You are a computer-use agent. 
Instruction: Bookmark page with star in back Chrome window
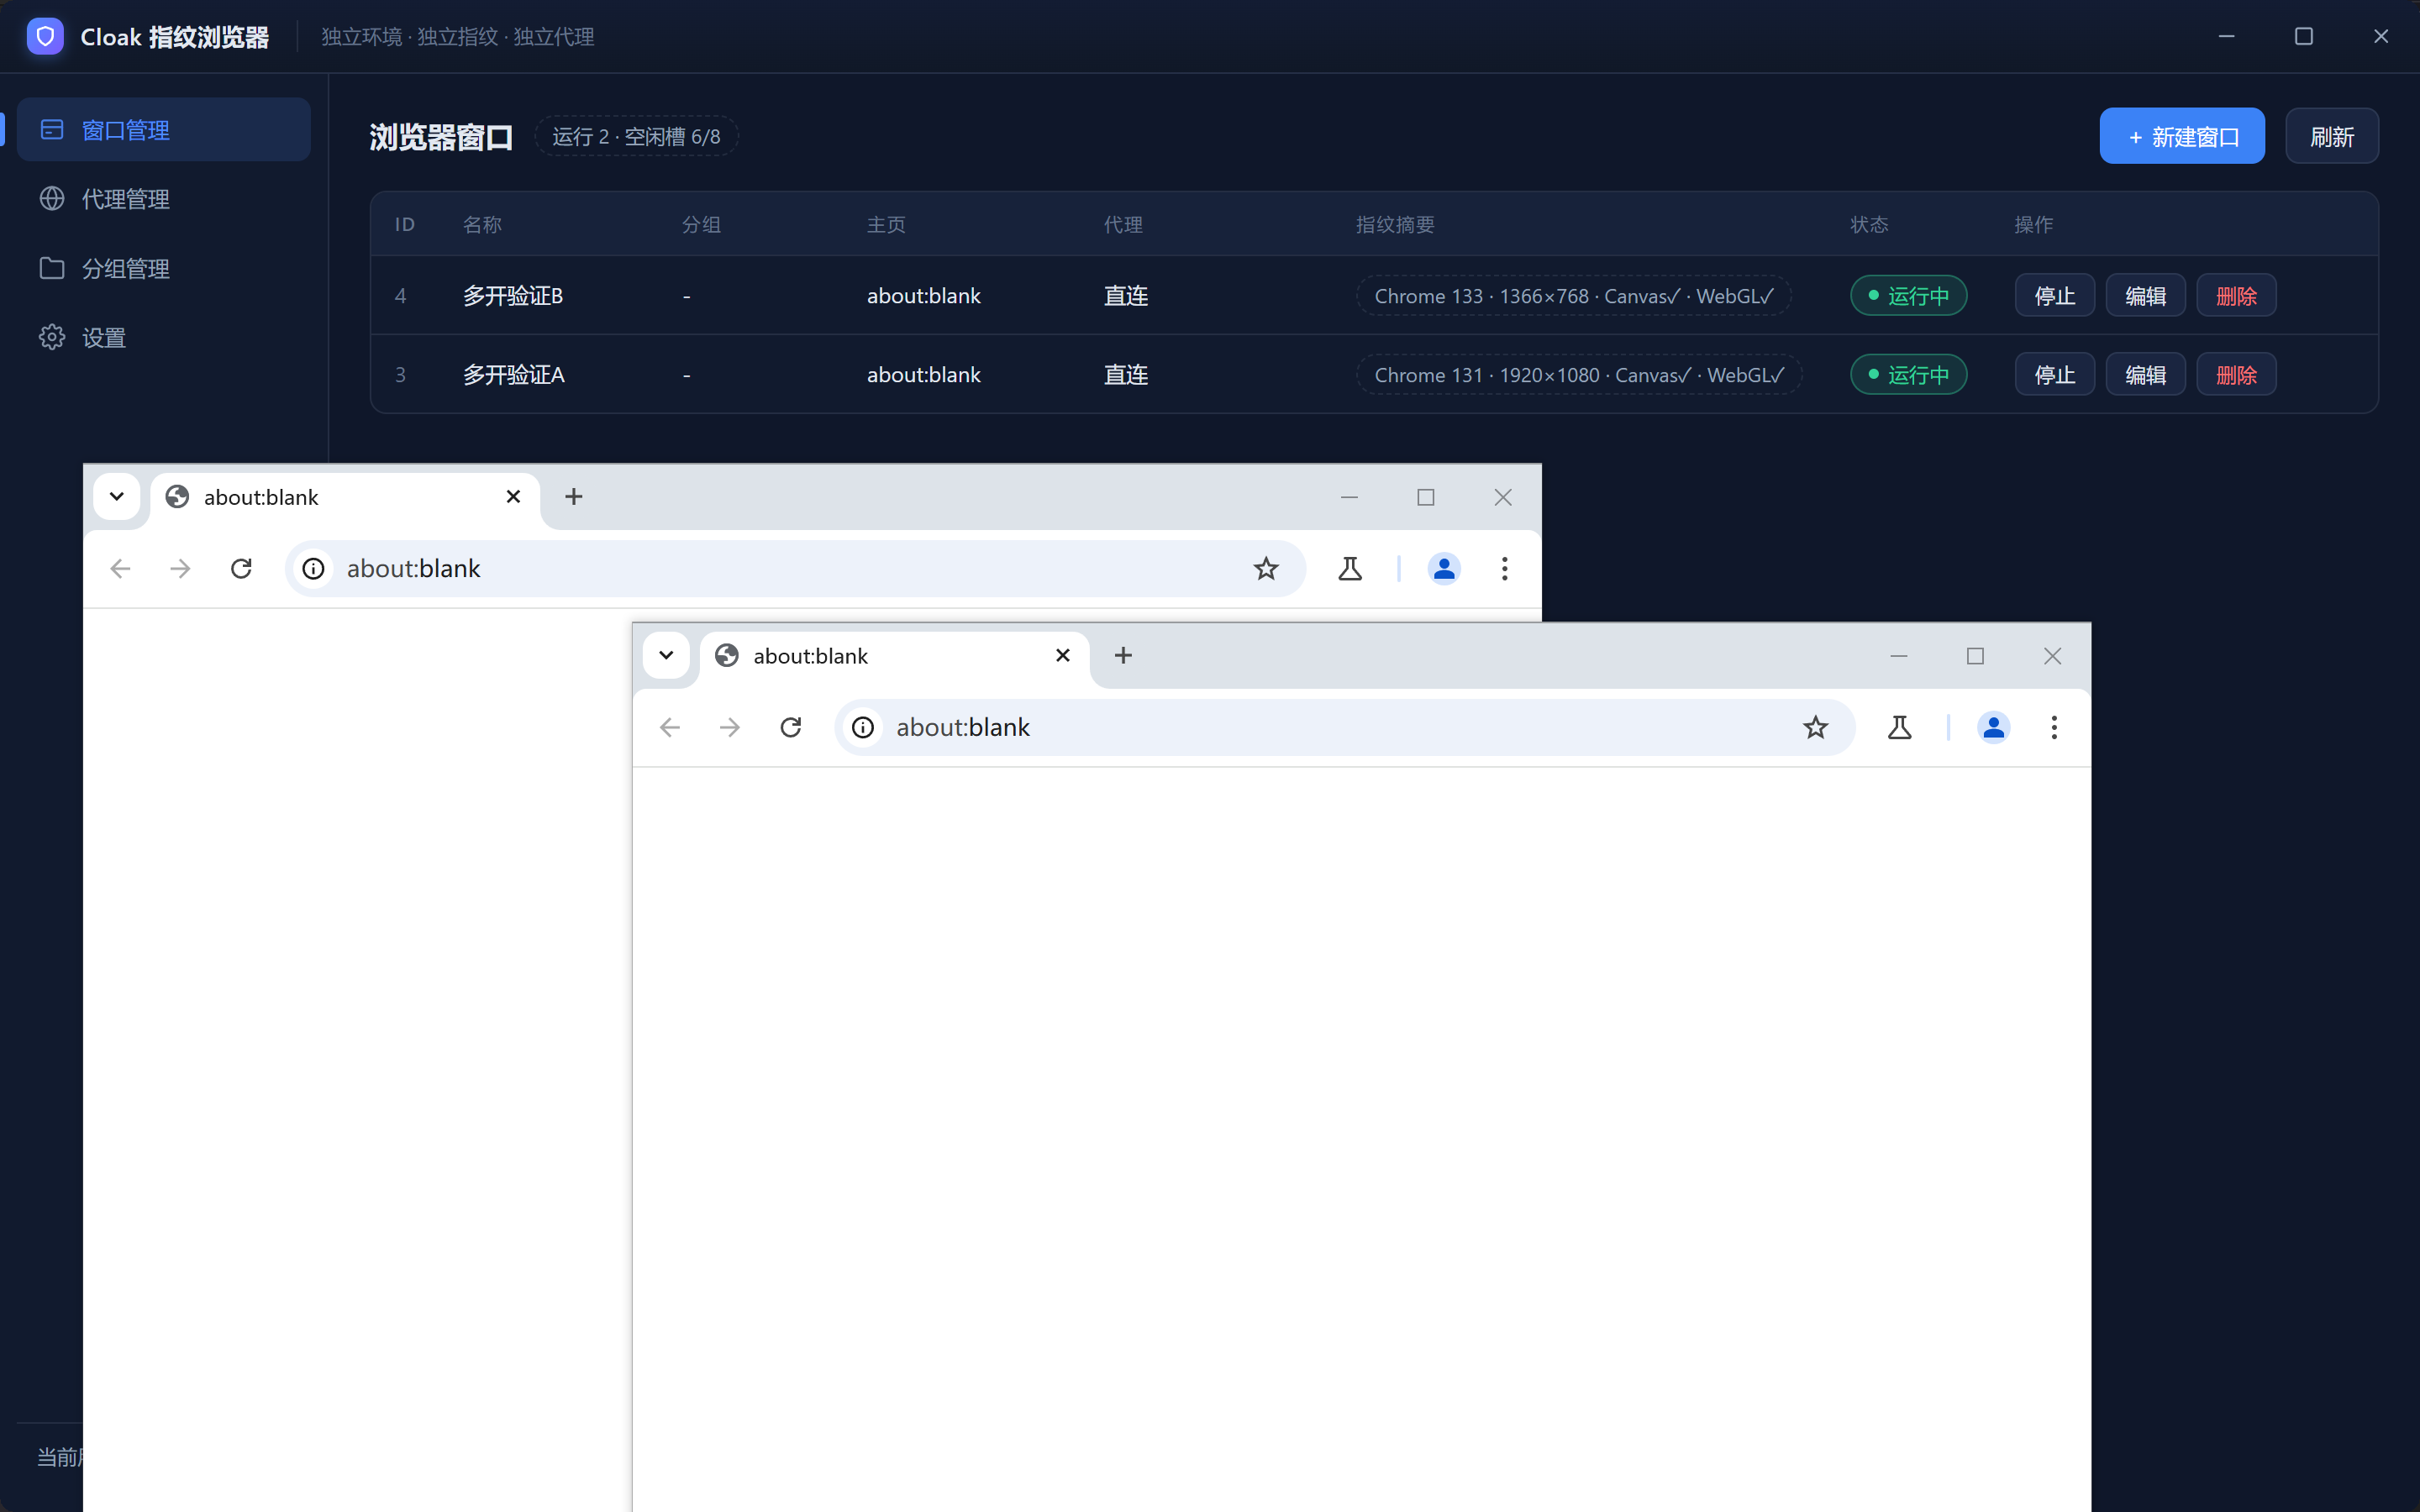pyautogui.click(x=1266, y=569)
